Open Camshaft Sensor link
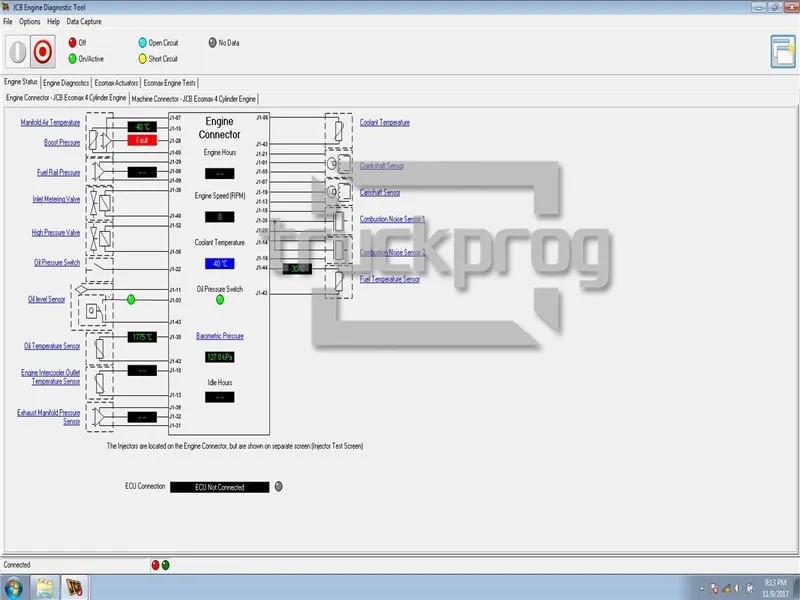This screenshot has height=600, width=800. 380,192
